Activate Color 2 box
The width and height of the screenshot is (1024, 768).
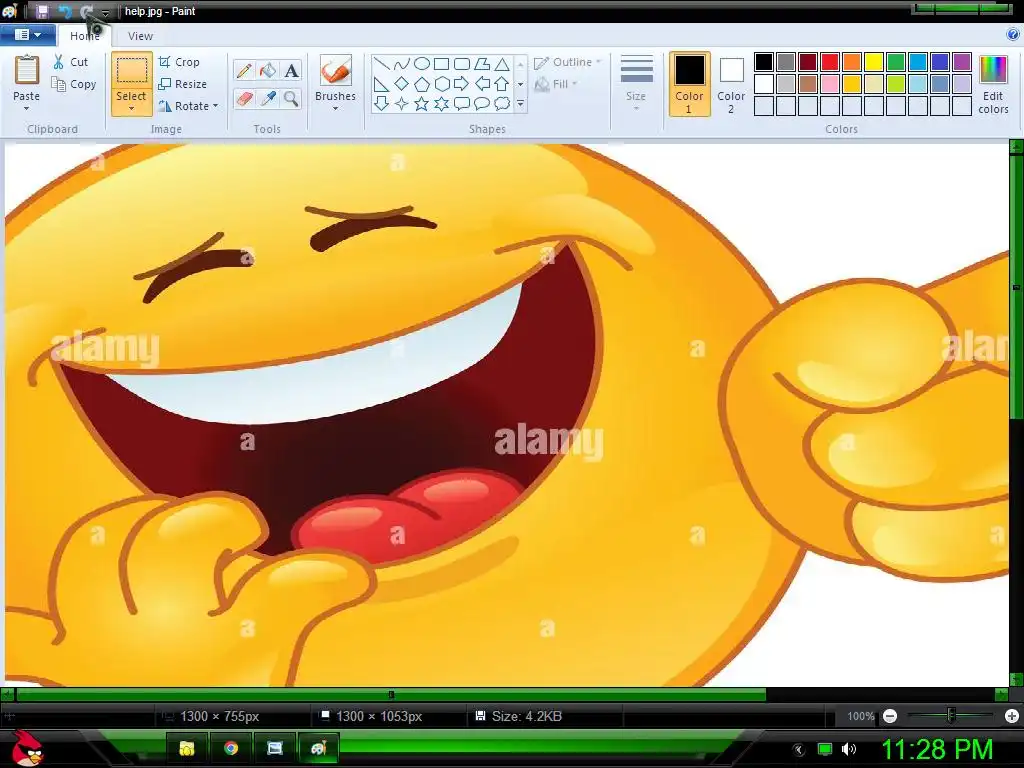tap(731, 84)
